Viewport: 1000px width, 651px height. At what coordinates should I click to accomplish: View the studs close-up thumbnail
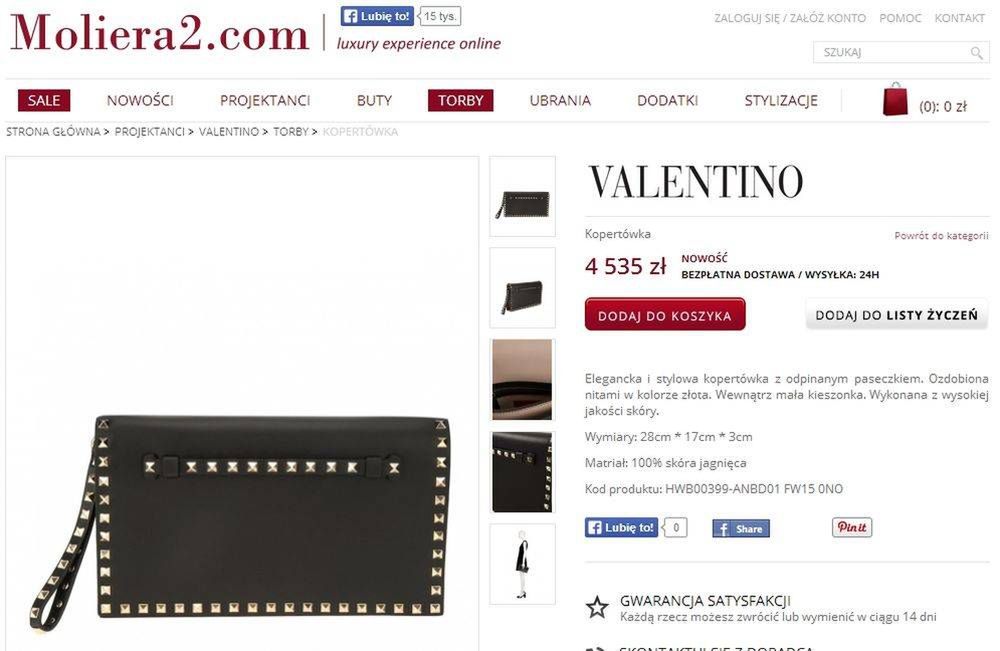(x=522, y=472)
